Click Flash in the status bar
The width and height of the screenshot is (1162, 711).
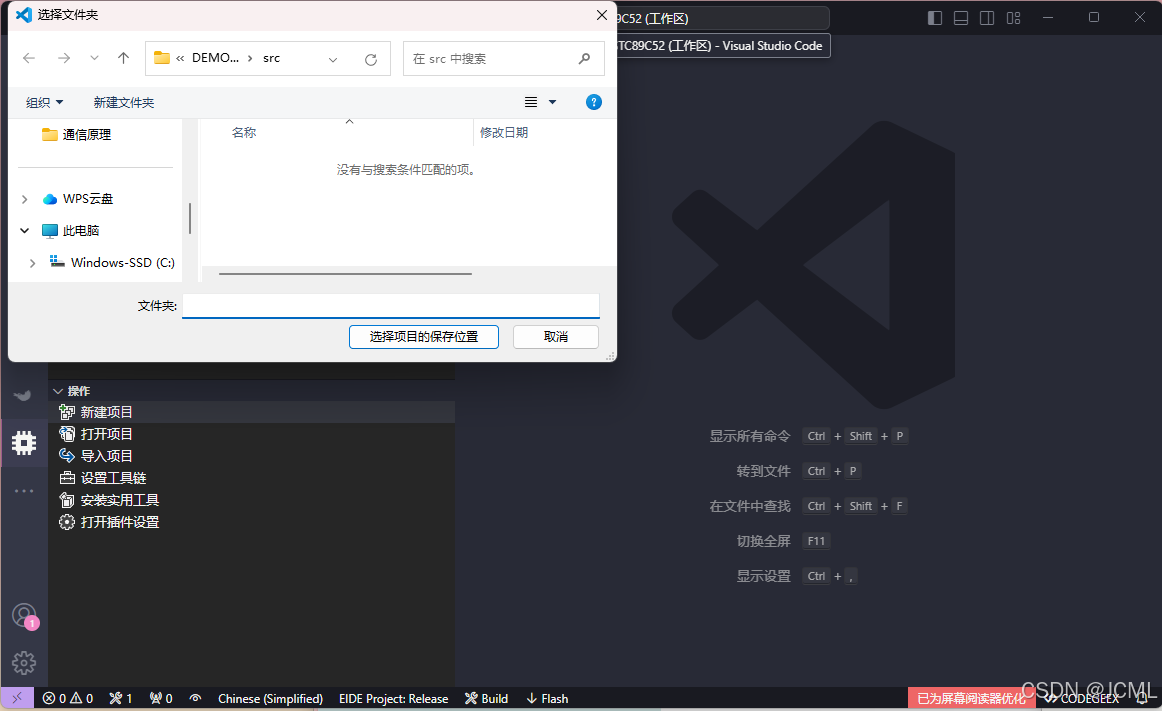547,698
